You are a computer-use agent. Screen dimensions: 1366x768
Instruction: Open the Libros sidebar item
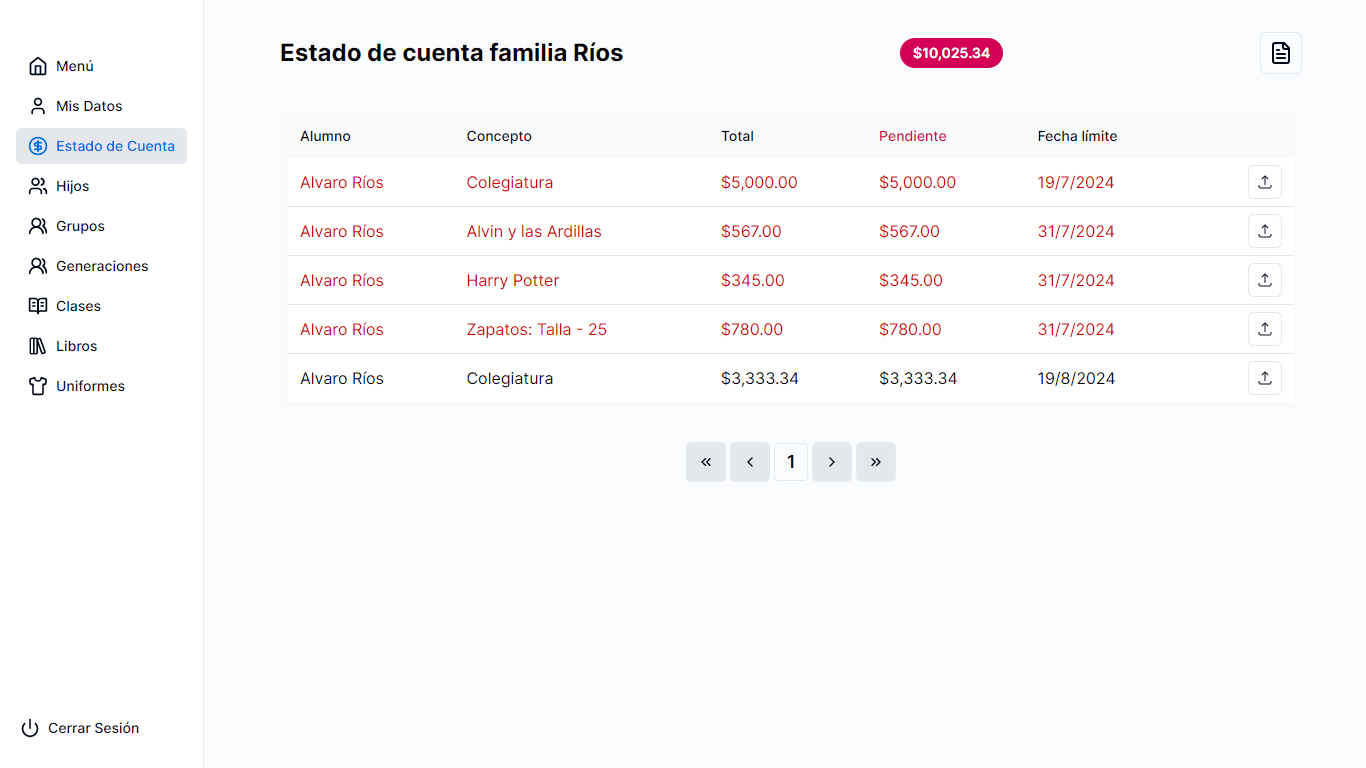(x=76, y=346)
